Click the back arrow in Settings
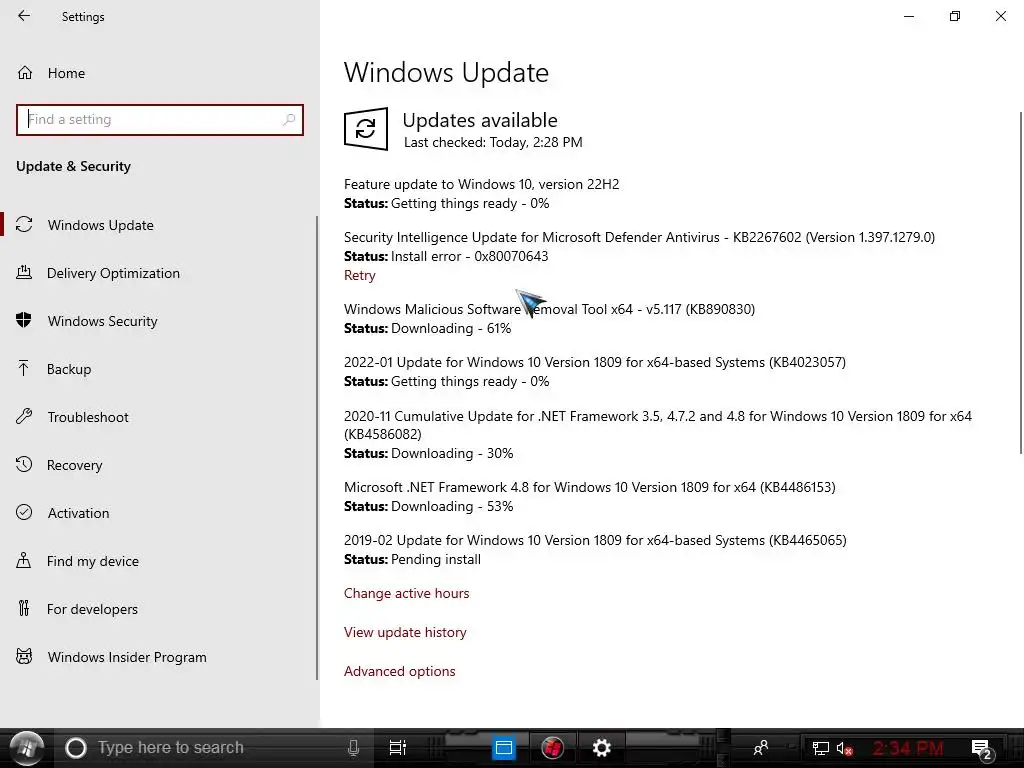1024x768 pixels. (24, 16)
